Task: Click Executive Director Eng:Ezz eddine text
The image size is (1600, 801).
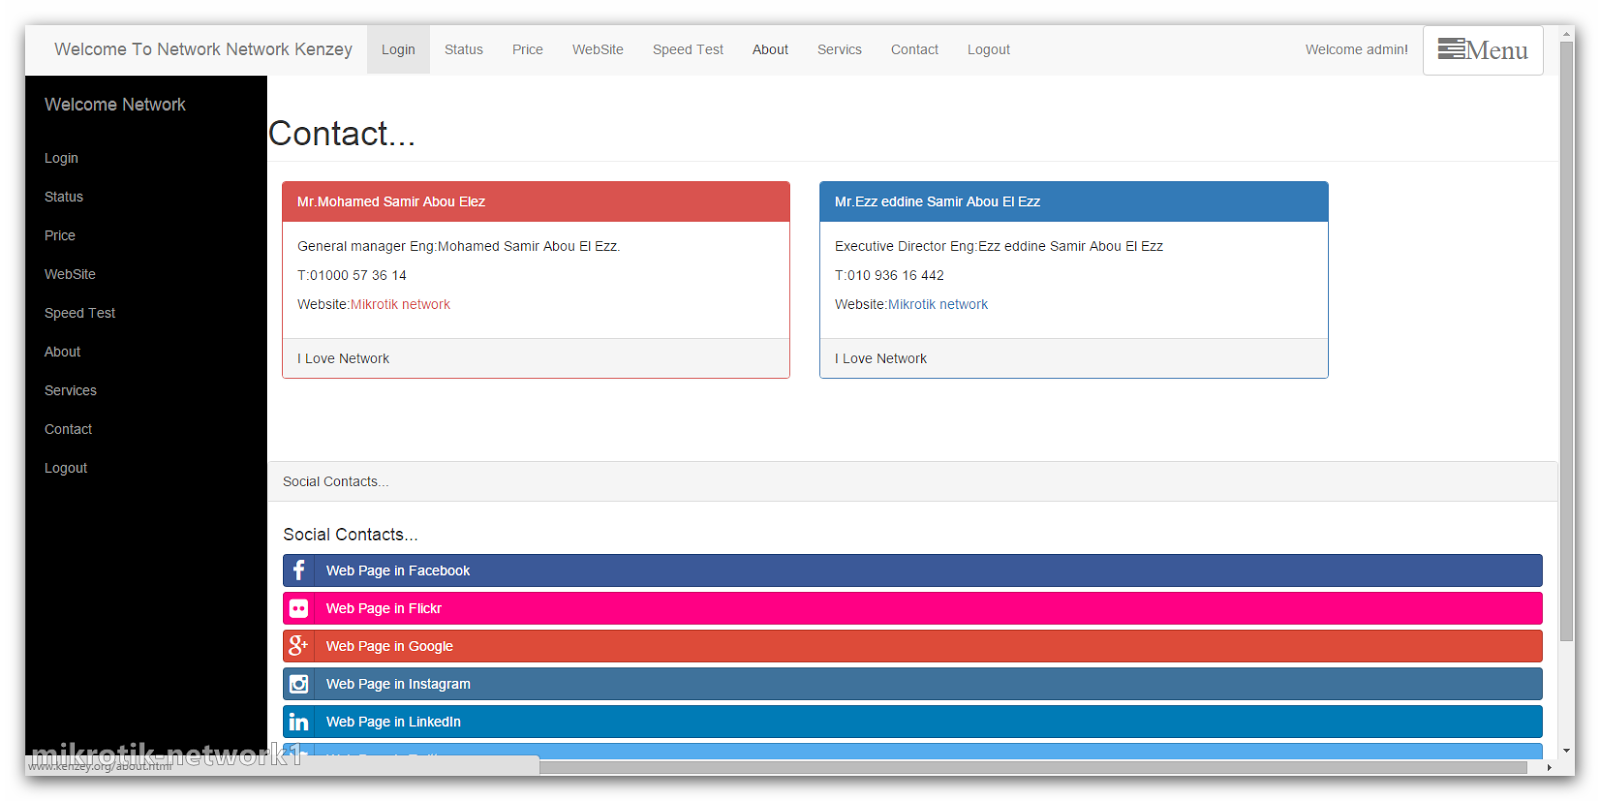Action: (x=999, y=247)
